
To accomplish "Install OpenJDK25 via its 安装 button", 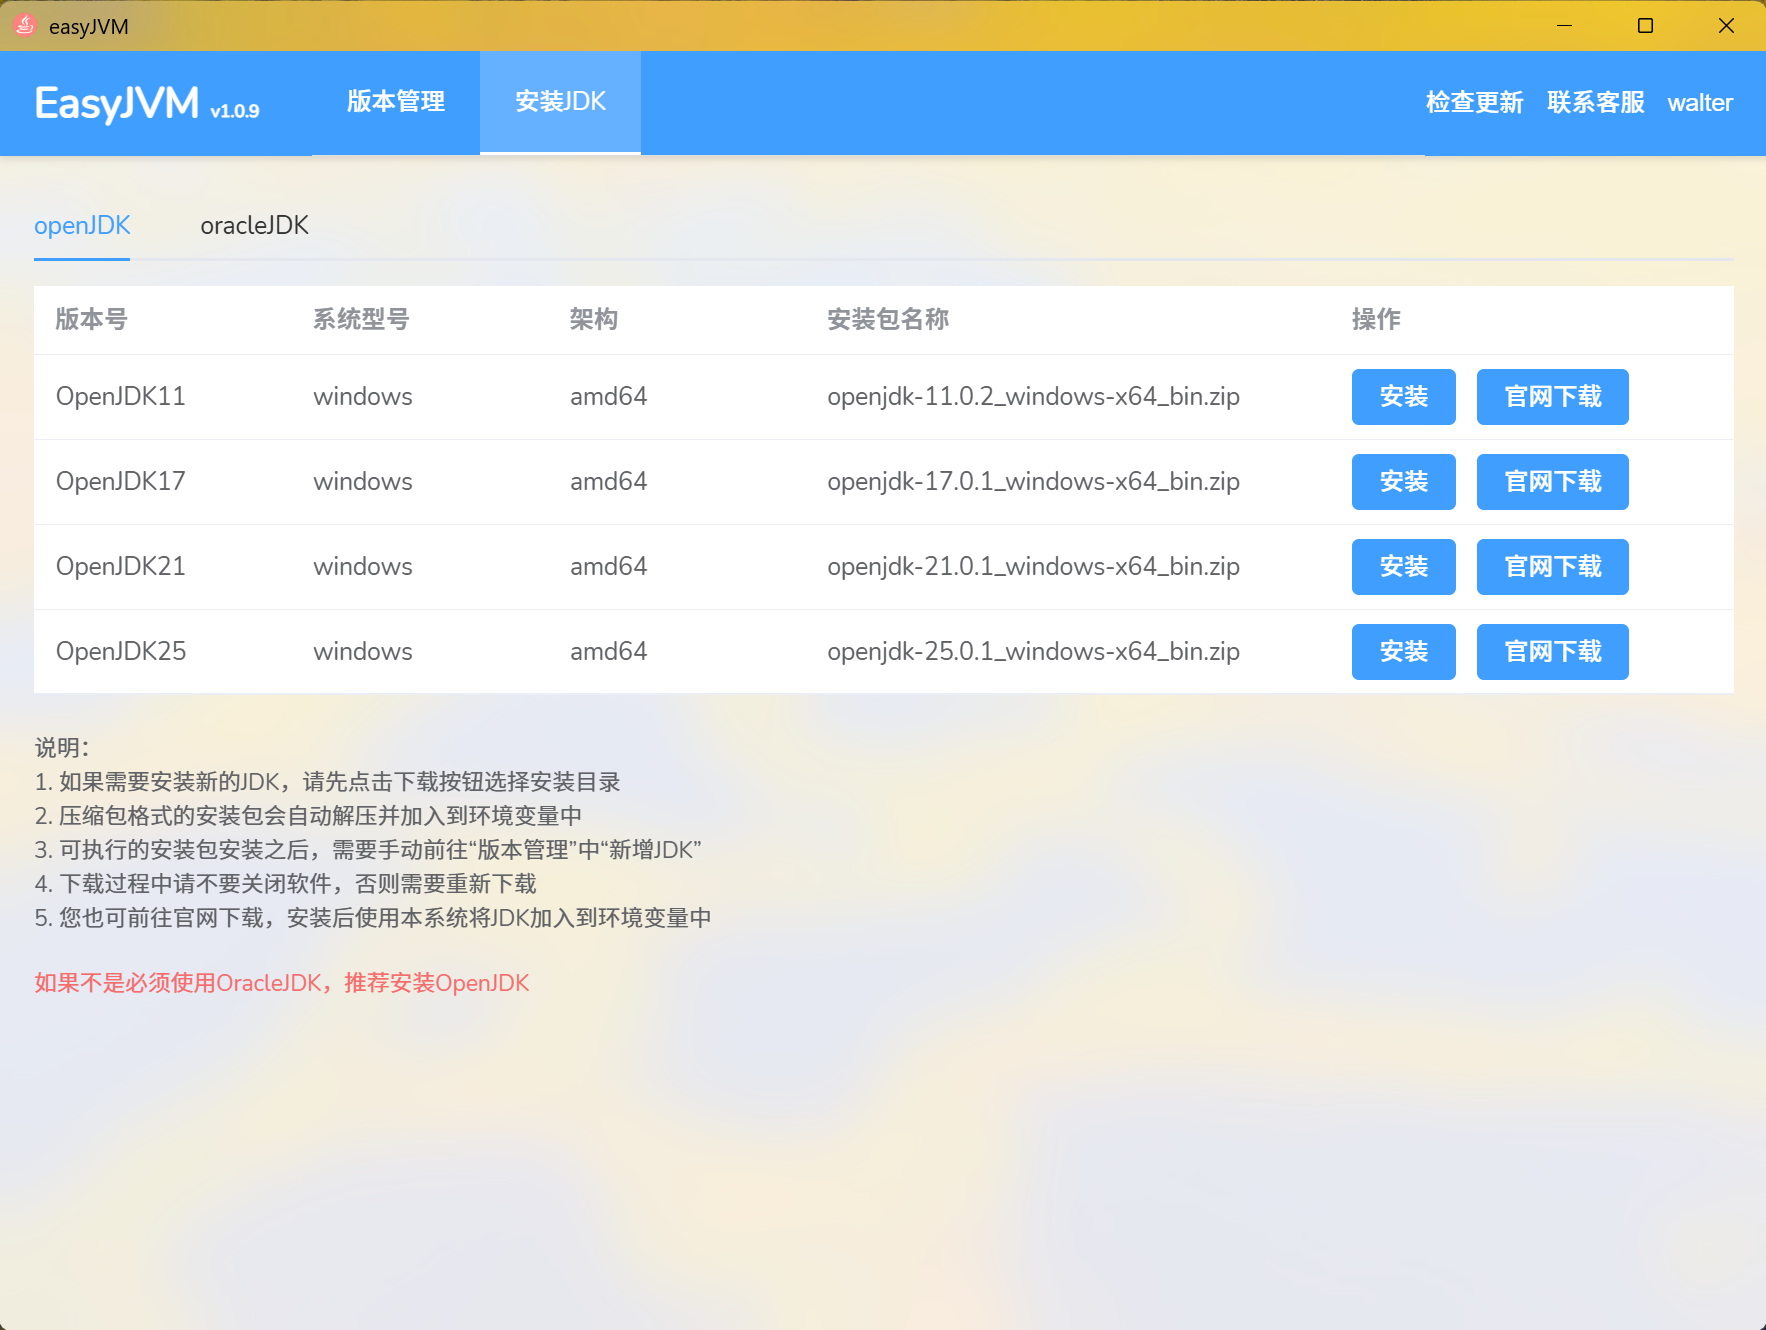I will (x=1403, y=652).
